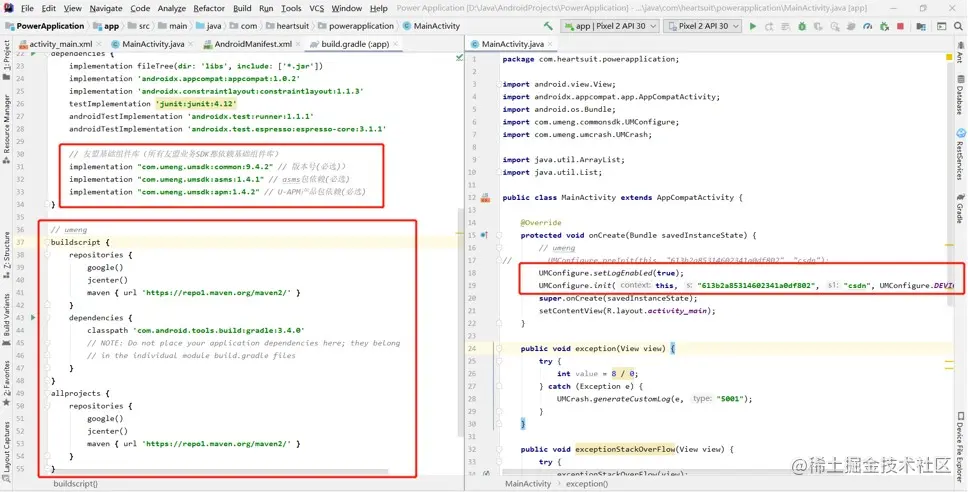Switch to the activity_main.xml tab

point(60,44)
